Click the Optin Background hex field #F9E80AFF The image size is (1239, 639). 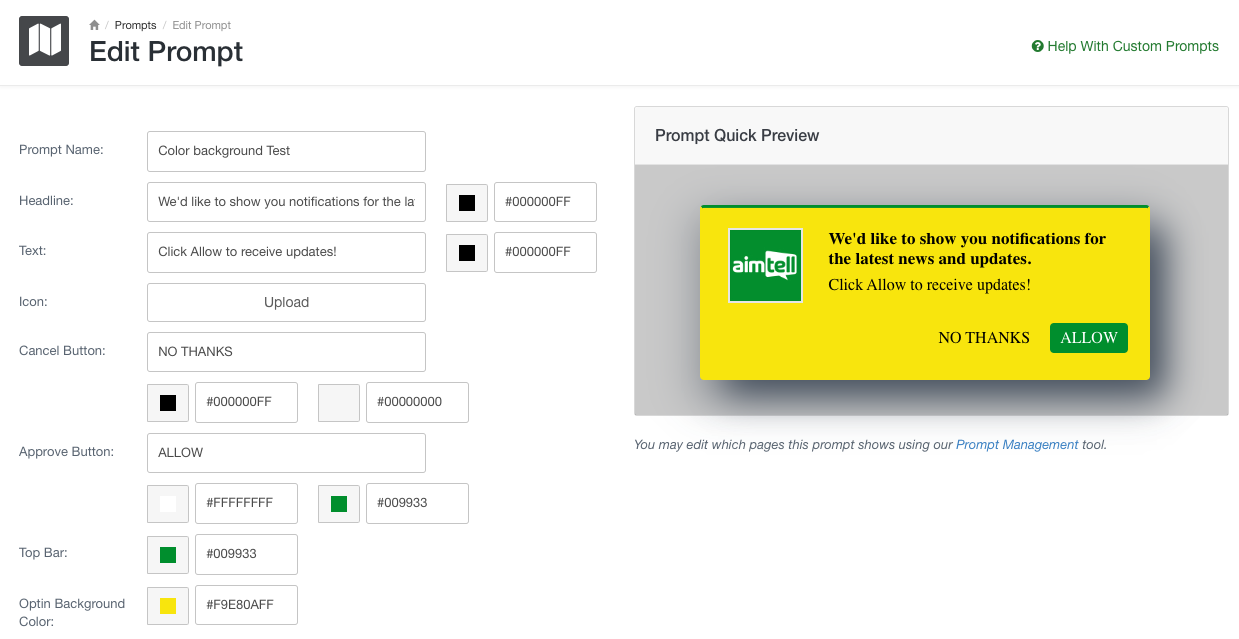coord(246,605)
